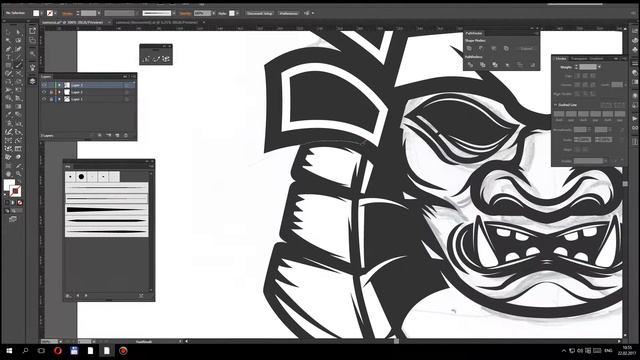640x360 pixels.
Task: Expand the top layer's contents
Action: click(x=59, y=85)
